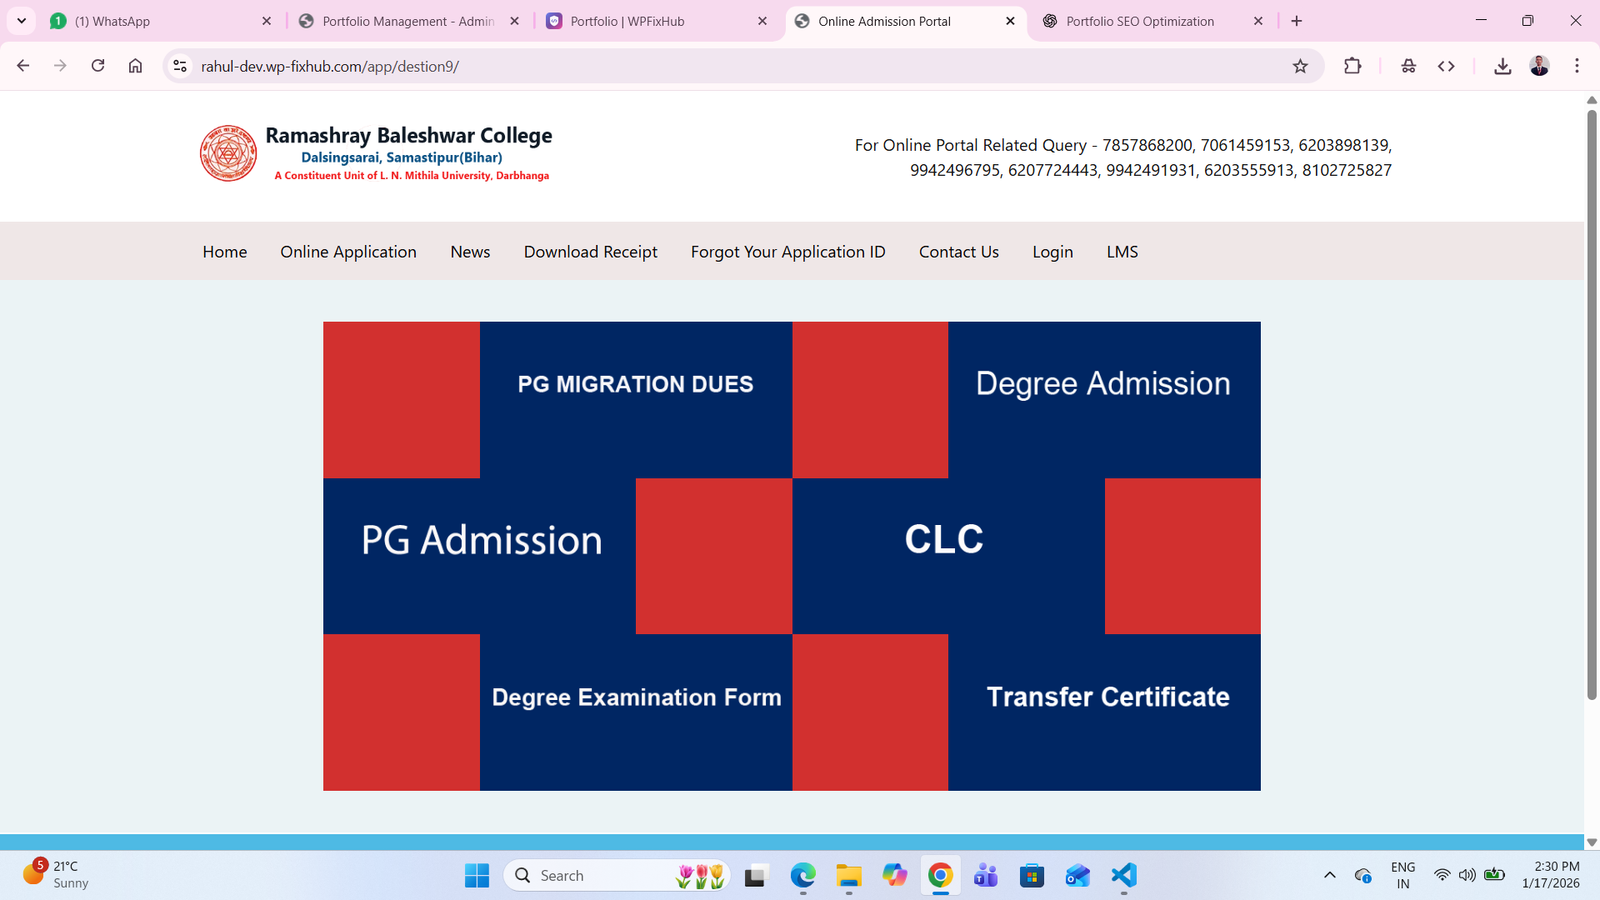Image resolution: width=1600 pixels, height=900 pixels.
Task: Open the Extensions puzzle icon
Action: tap(1352, 66)
